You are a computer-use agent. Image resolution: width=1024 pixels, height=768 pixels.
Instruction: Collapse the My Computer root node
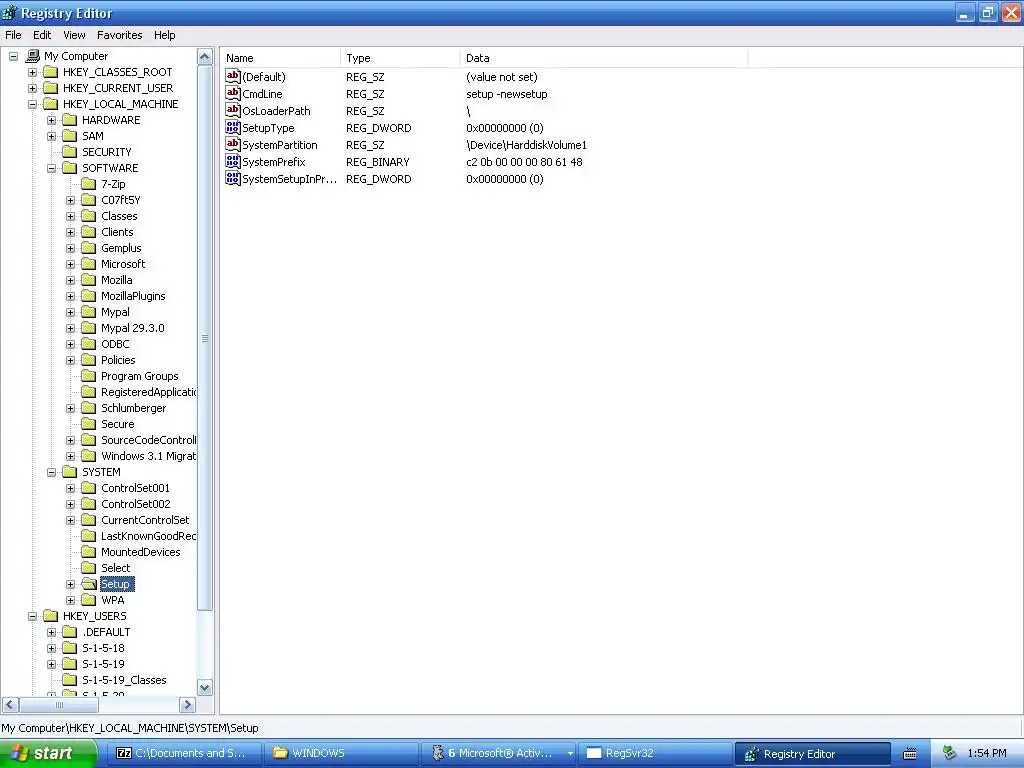[x=14, y=56]
